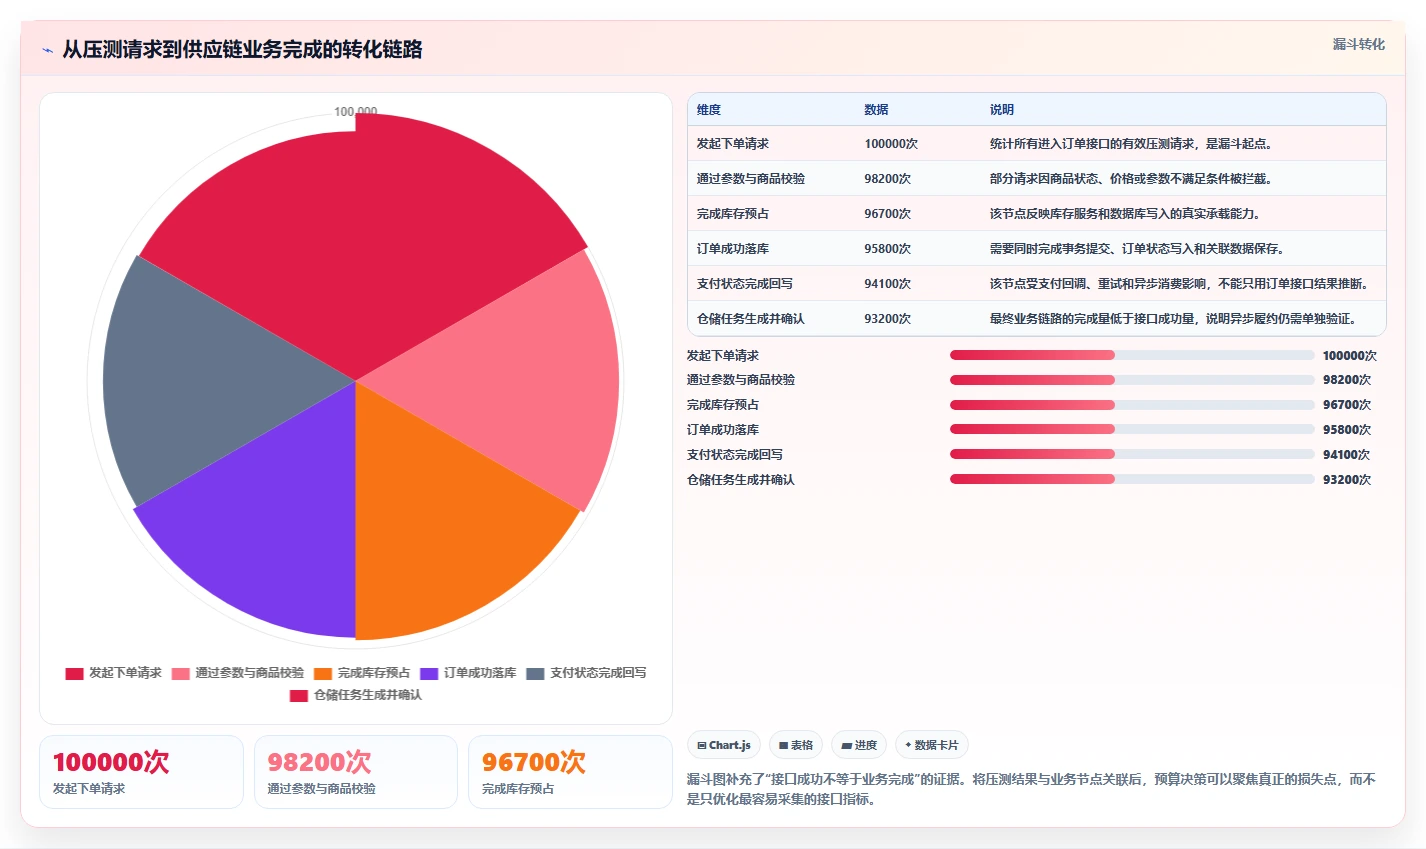Click the 95800次 value in the table
The width and height of the screenshot is (1426, 849).
click(x=888, y=249)
